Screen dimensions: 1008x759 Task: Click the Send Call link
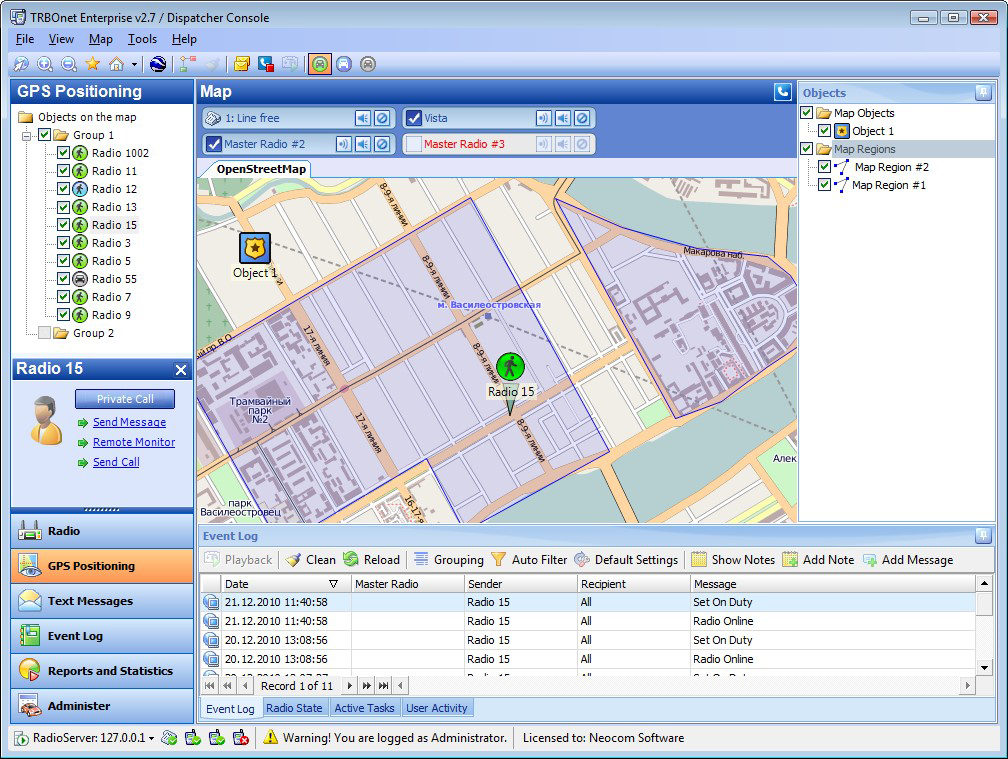(116, 462)
